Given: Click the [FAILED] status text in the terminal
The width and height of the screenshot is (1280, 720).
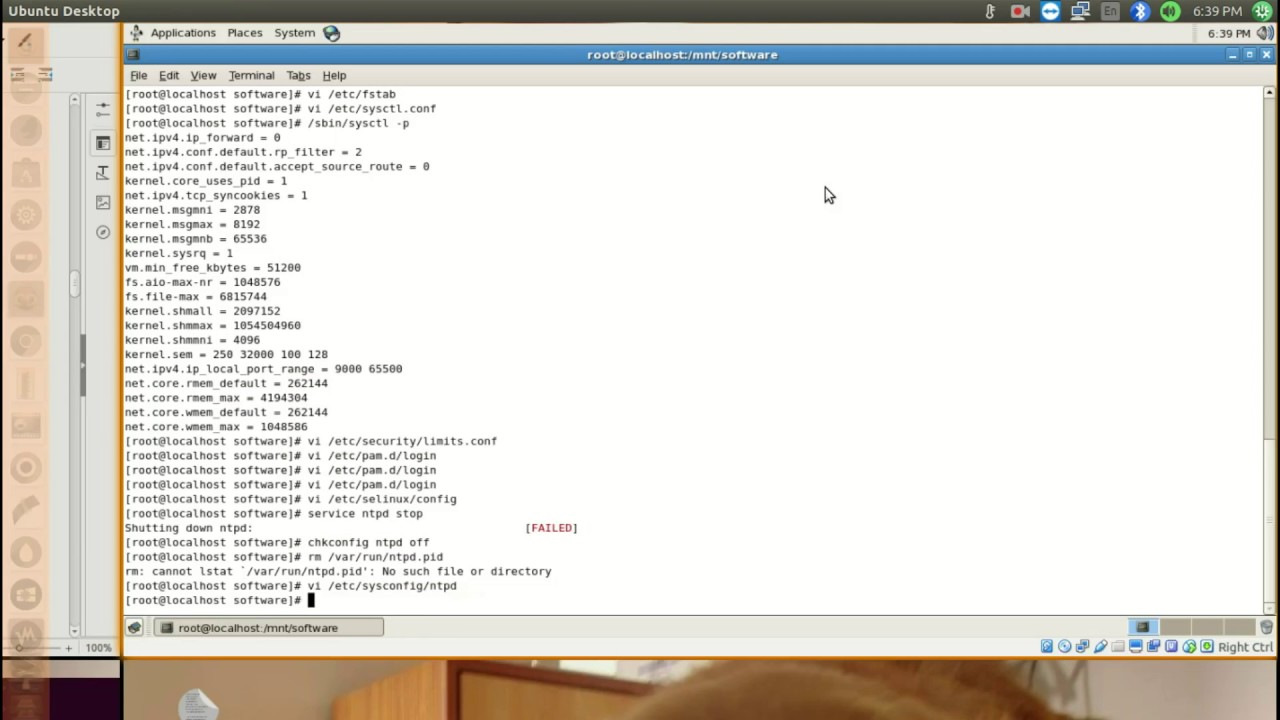Looking at the screenshot, I should (x=551, y=528).
